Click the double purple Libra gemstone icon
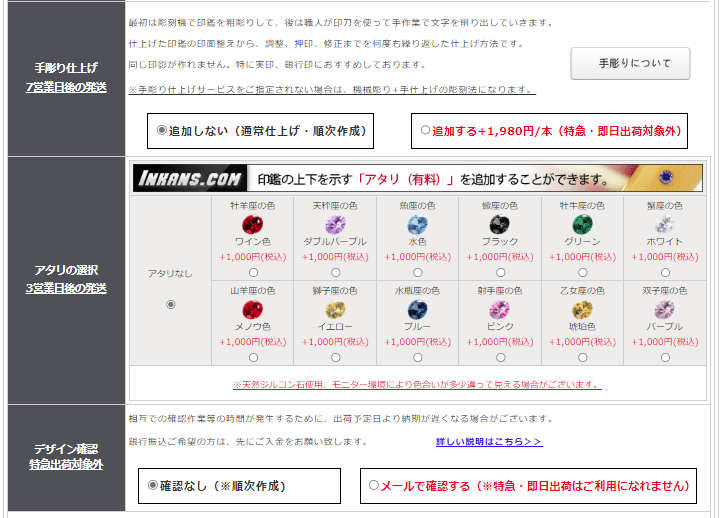 click(x=335, y=225)
